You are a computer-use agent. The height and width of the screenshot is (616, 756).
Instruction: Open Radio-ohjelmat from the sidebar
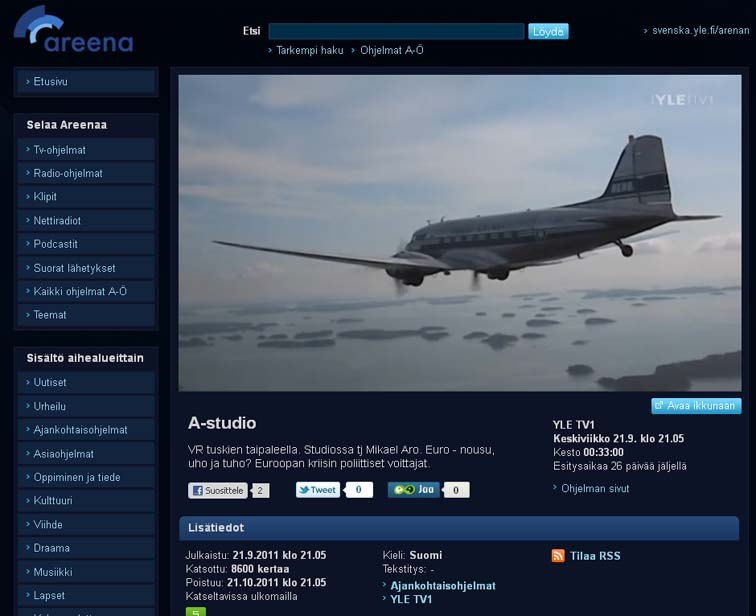(68, 174)
